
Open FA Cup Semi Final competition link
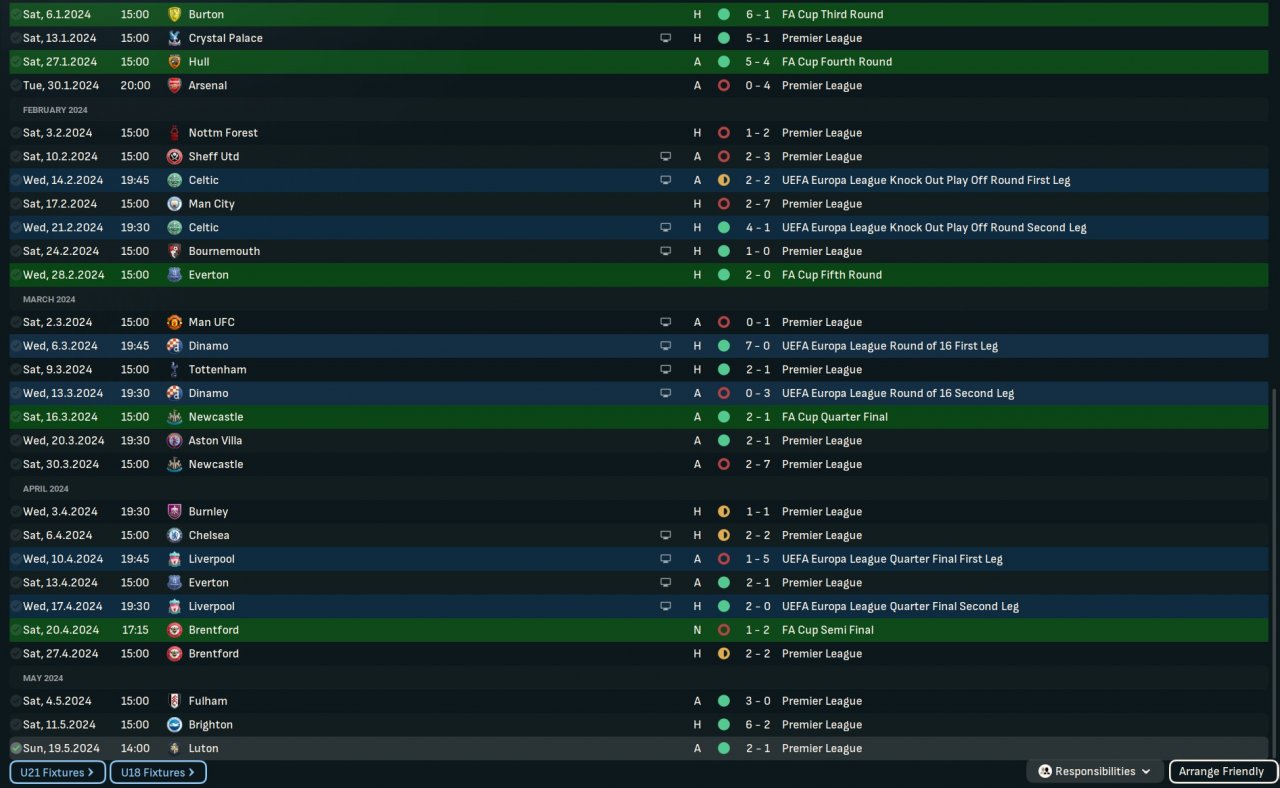[827, 630]
